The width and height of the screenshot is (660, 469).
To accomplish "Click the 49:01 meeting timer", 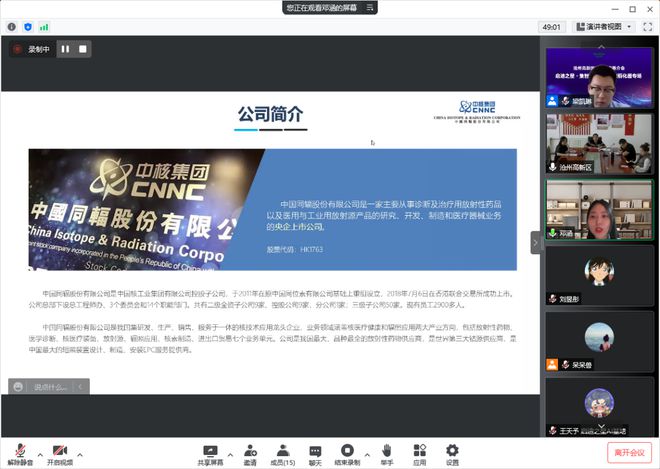I will tap(551, 27).
